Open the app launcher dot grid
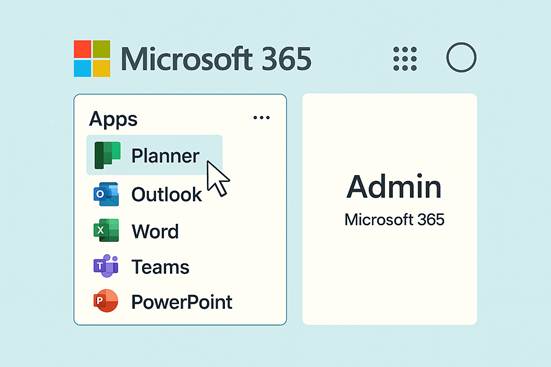The image size is (551, 367). tap(405, 58)
